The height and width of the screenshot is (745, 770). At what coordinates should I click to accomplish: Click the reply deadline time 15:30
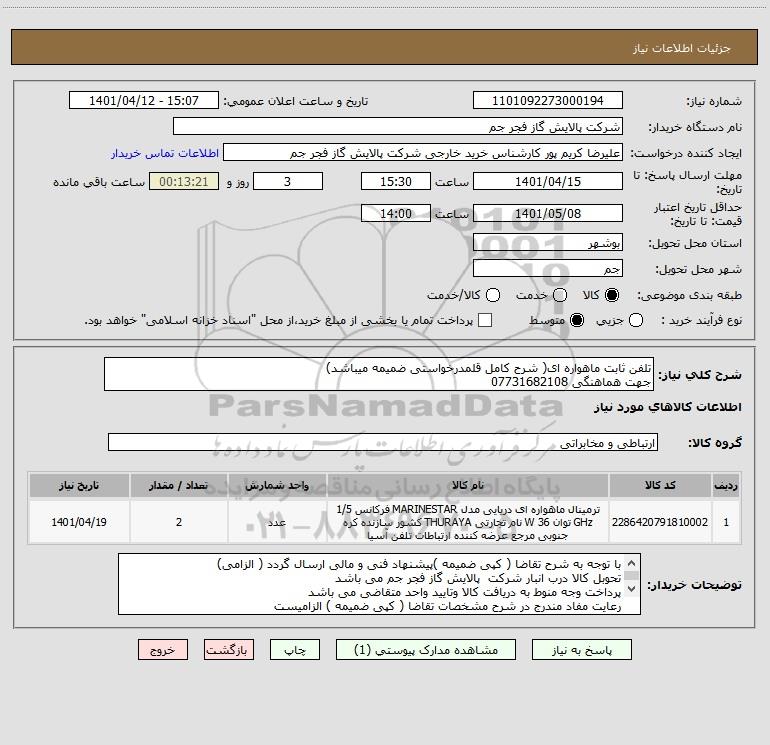(396, 181)
